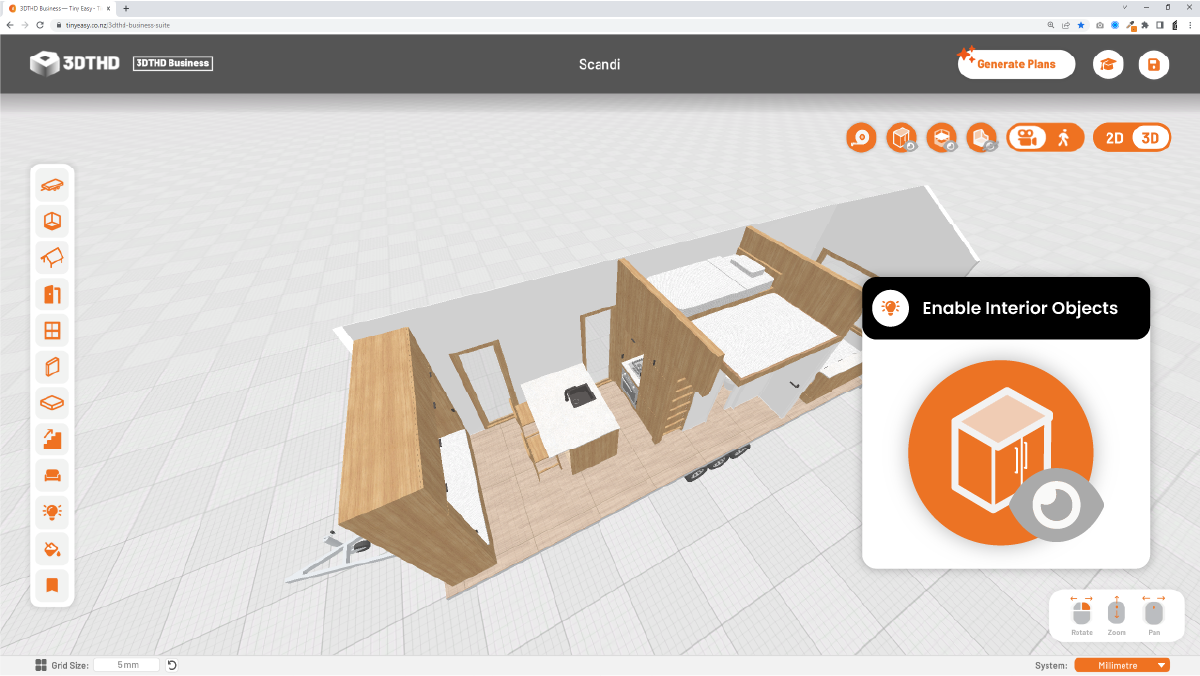Open the roof tool in sidebar

52,258
